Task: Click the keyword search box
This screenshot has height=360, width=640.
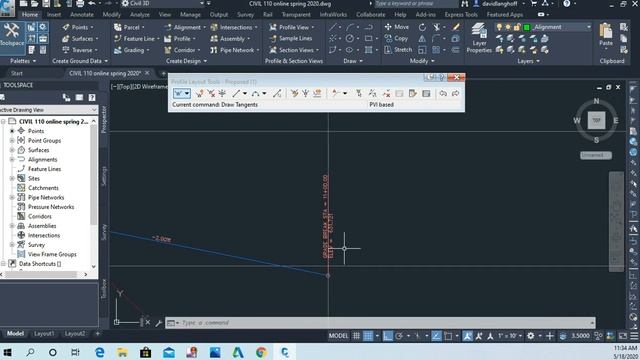Action: pos(416,4)
